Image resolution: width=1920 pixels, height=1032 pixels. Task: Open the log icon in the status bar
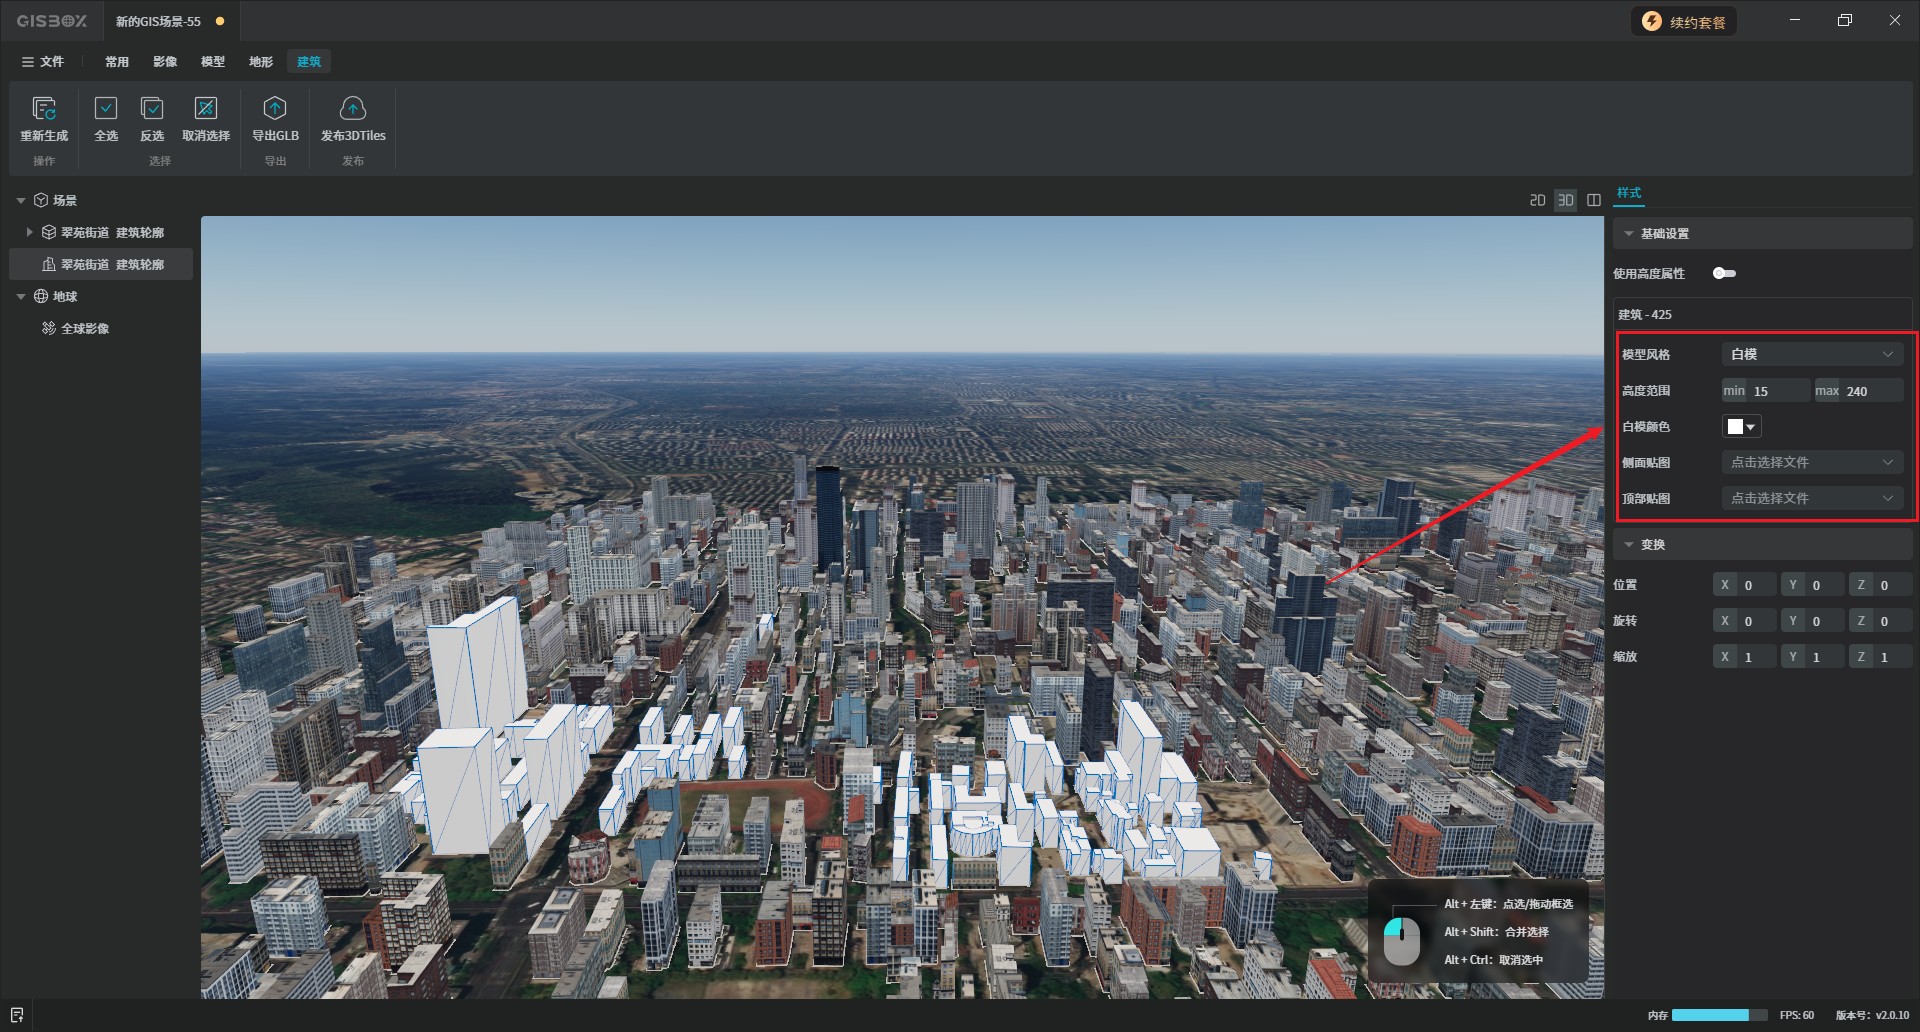[x=17, y=1015]
